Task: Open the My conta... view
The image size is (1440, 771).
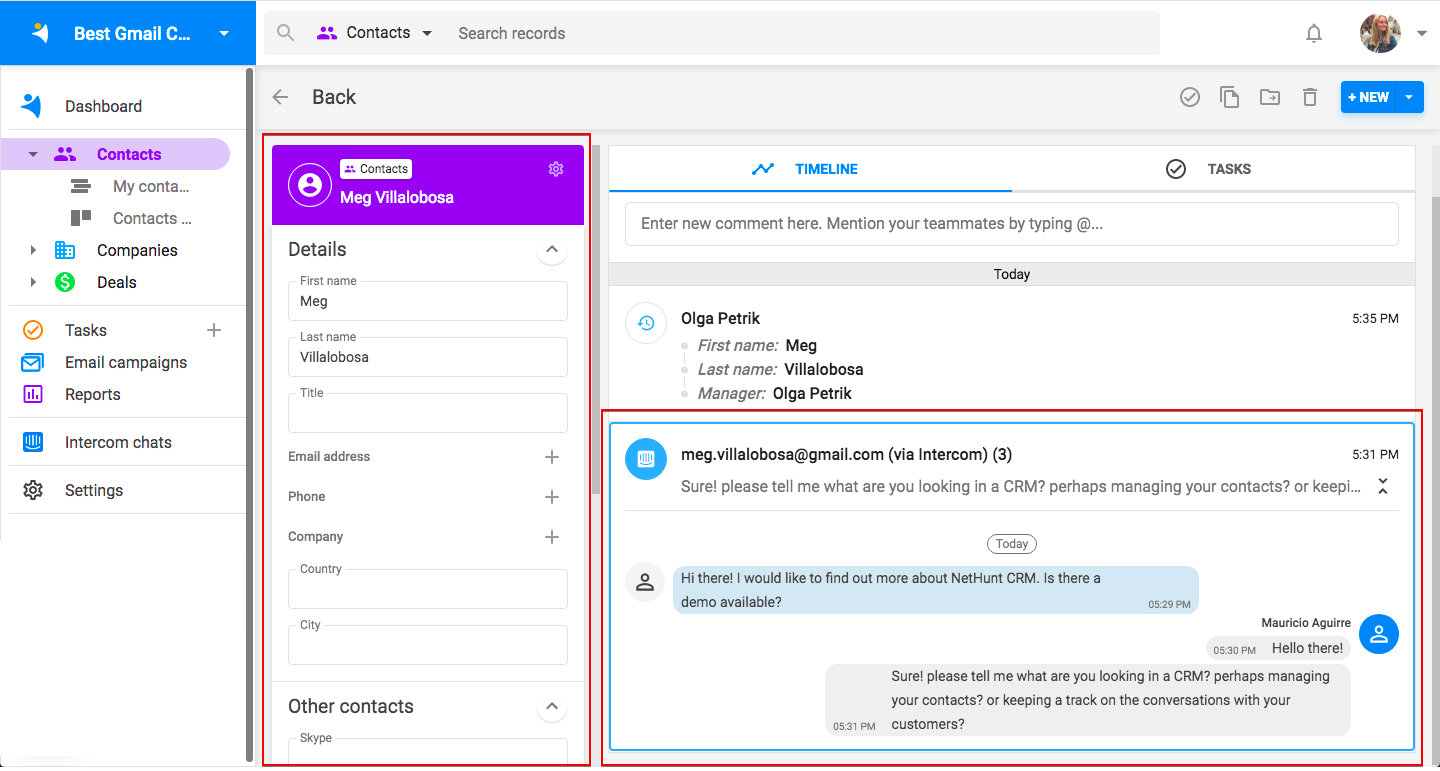Action: 151,186
